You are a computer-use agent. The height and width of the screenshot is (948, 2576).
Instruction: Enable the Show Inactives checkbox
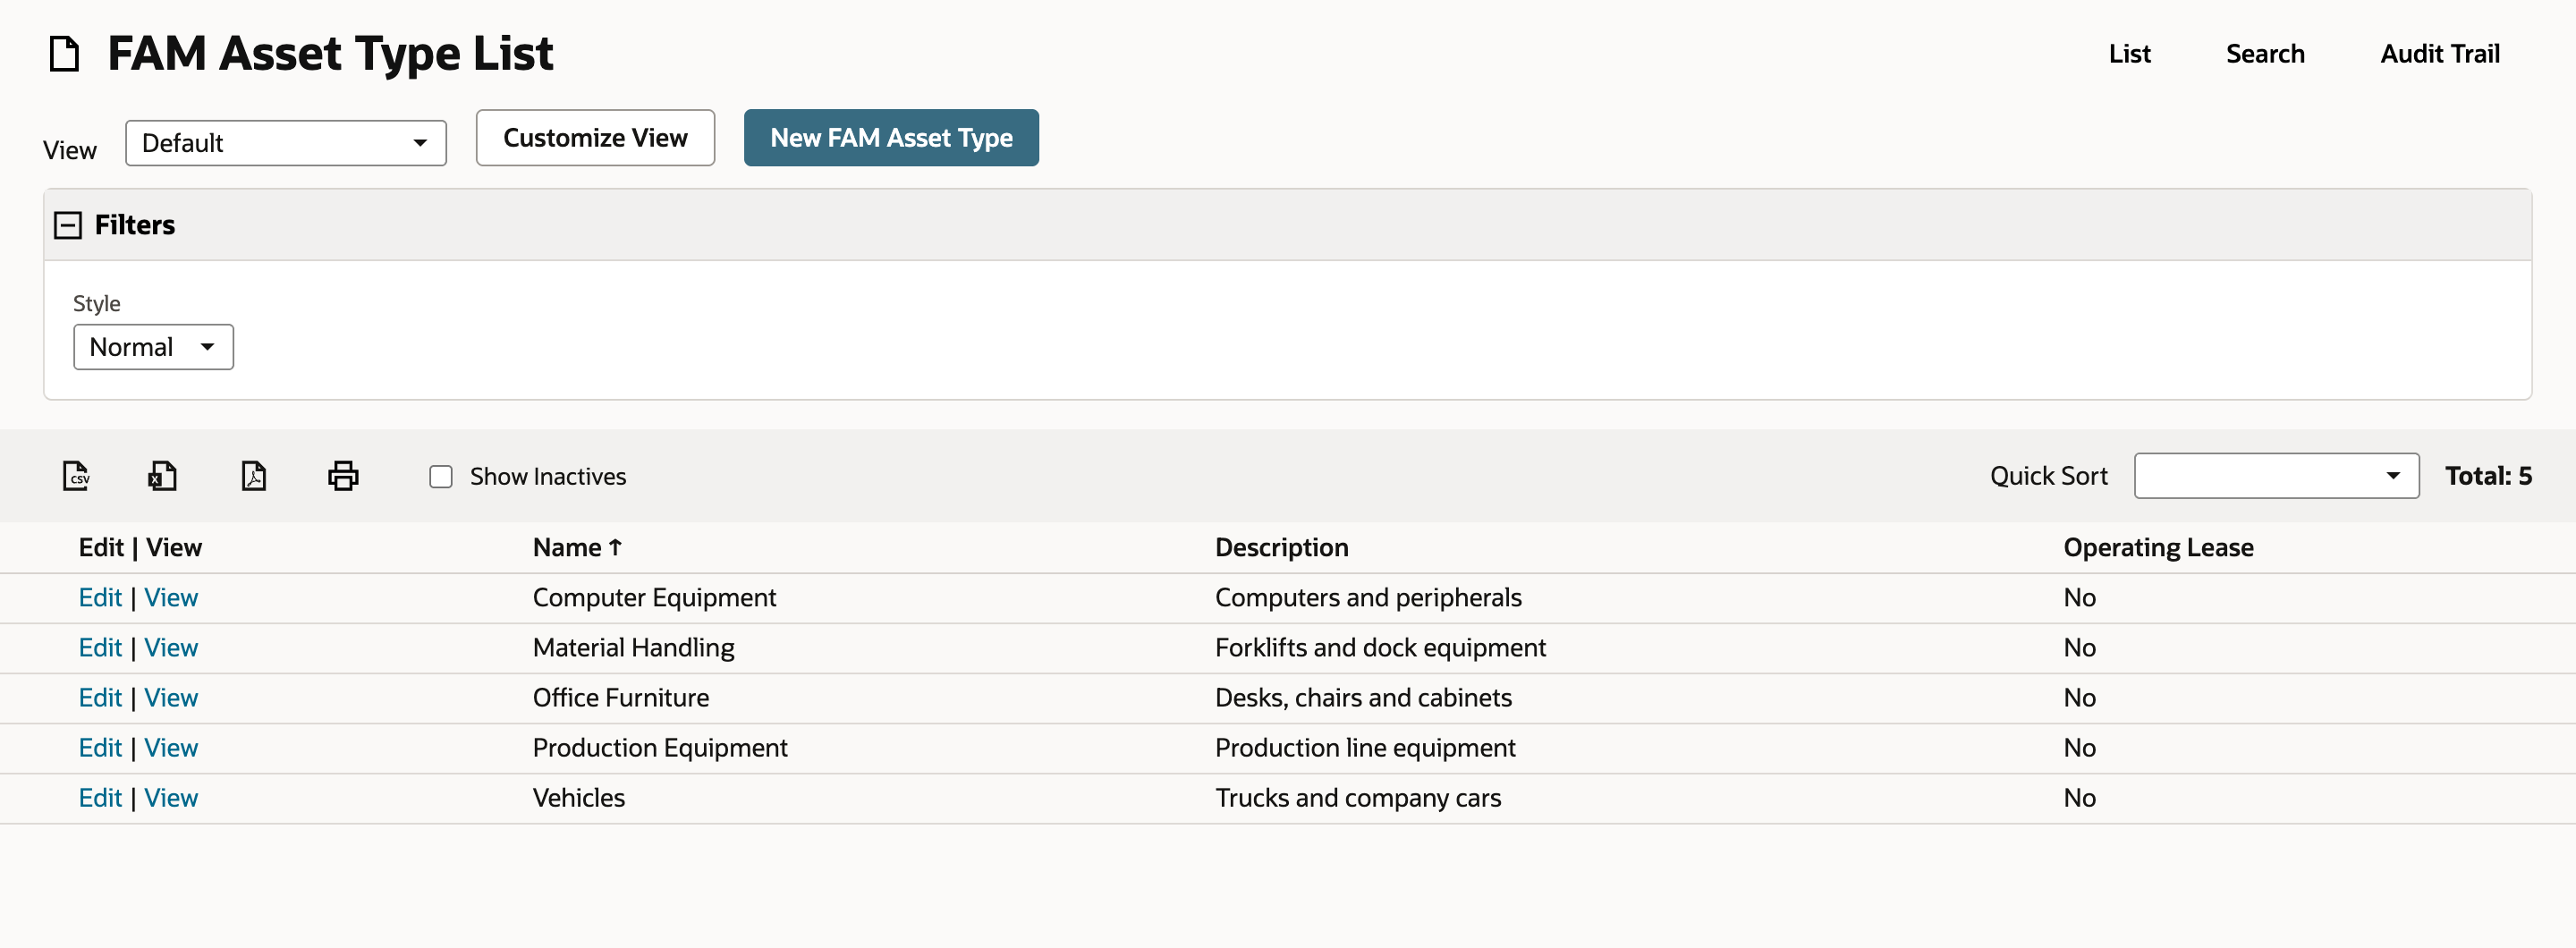(x=441, y=477)
